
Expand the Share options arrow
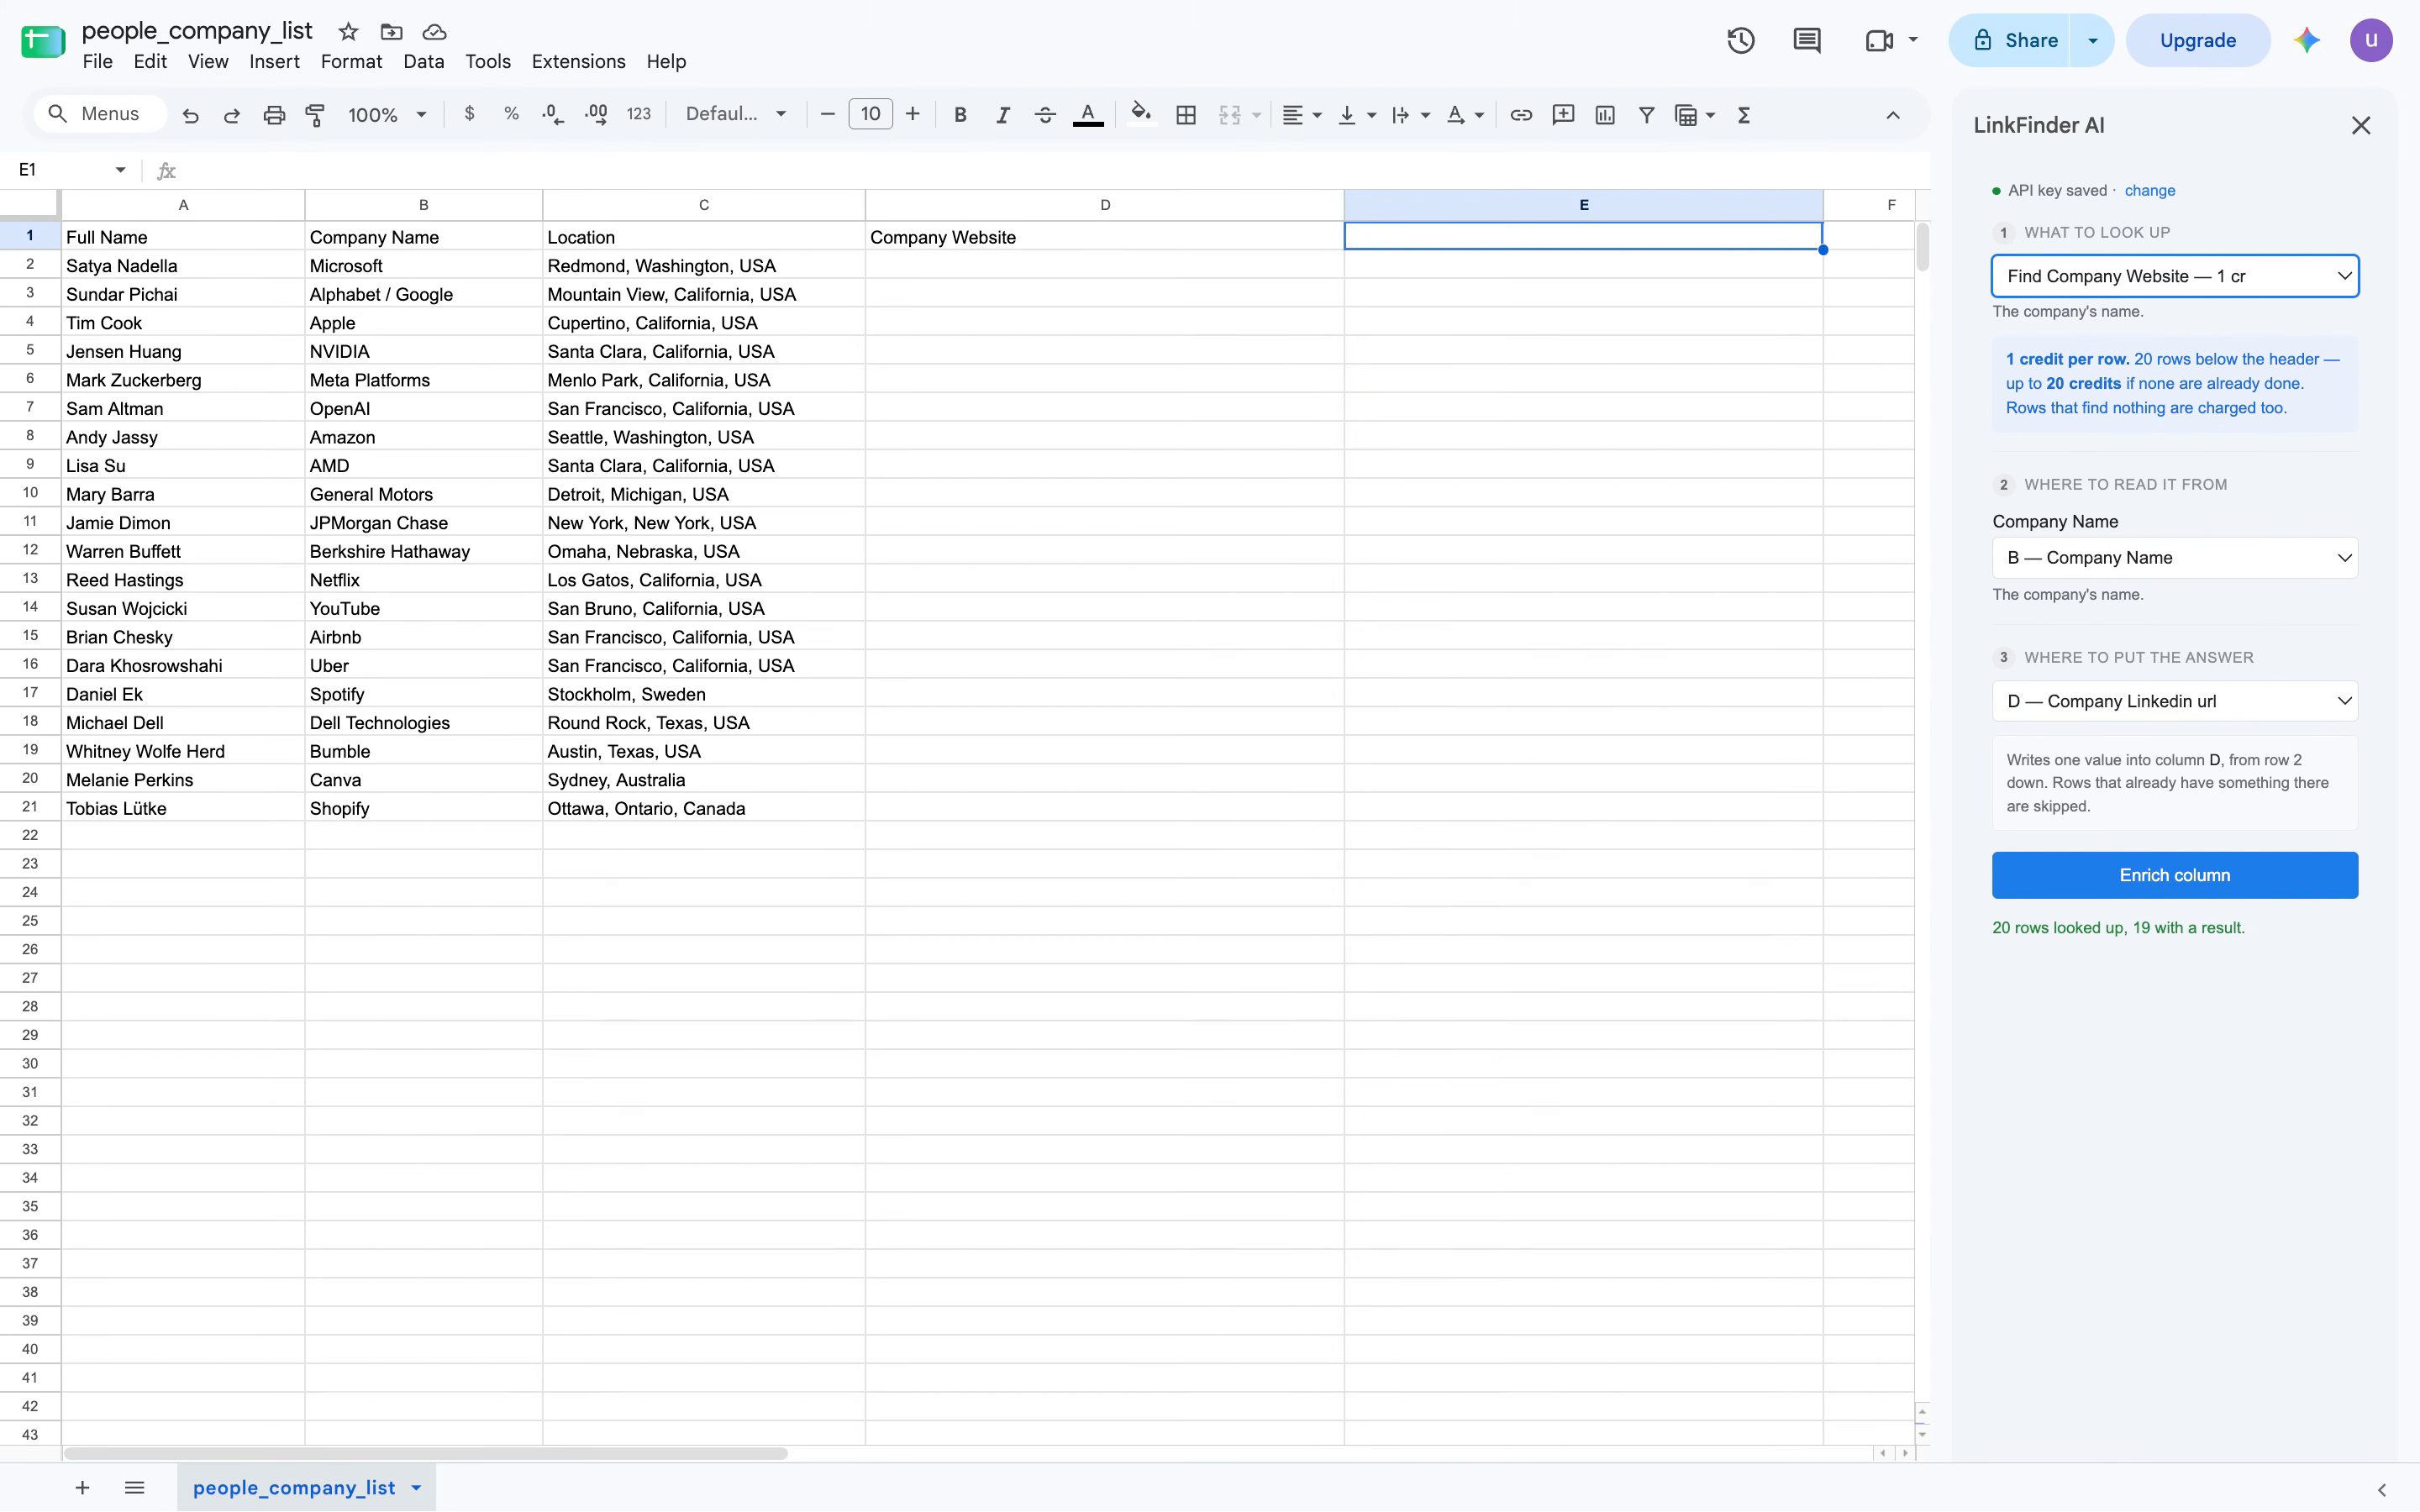pyautogui.click(x=2092, y=40)
